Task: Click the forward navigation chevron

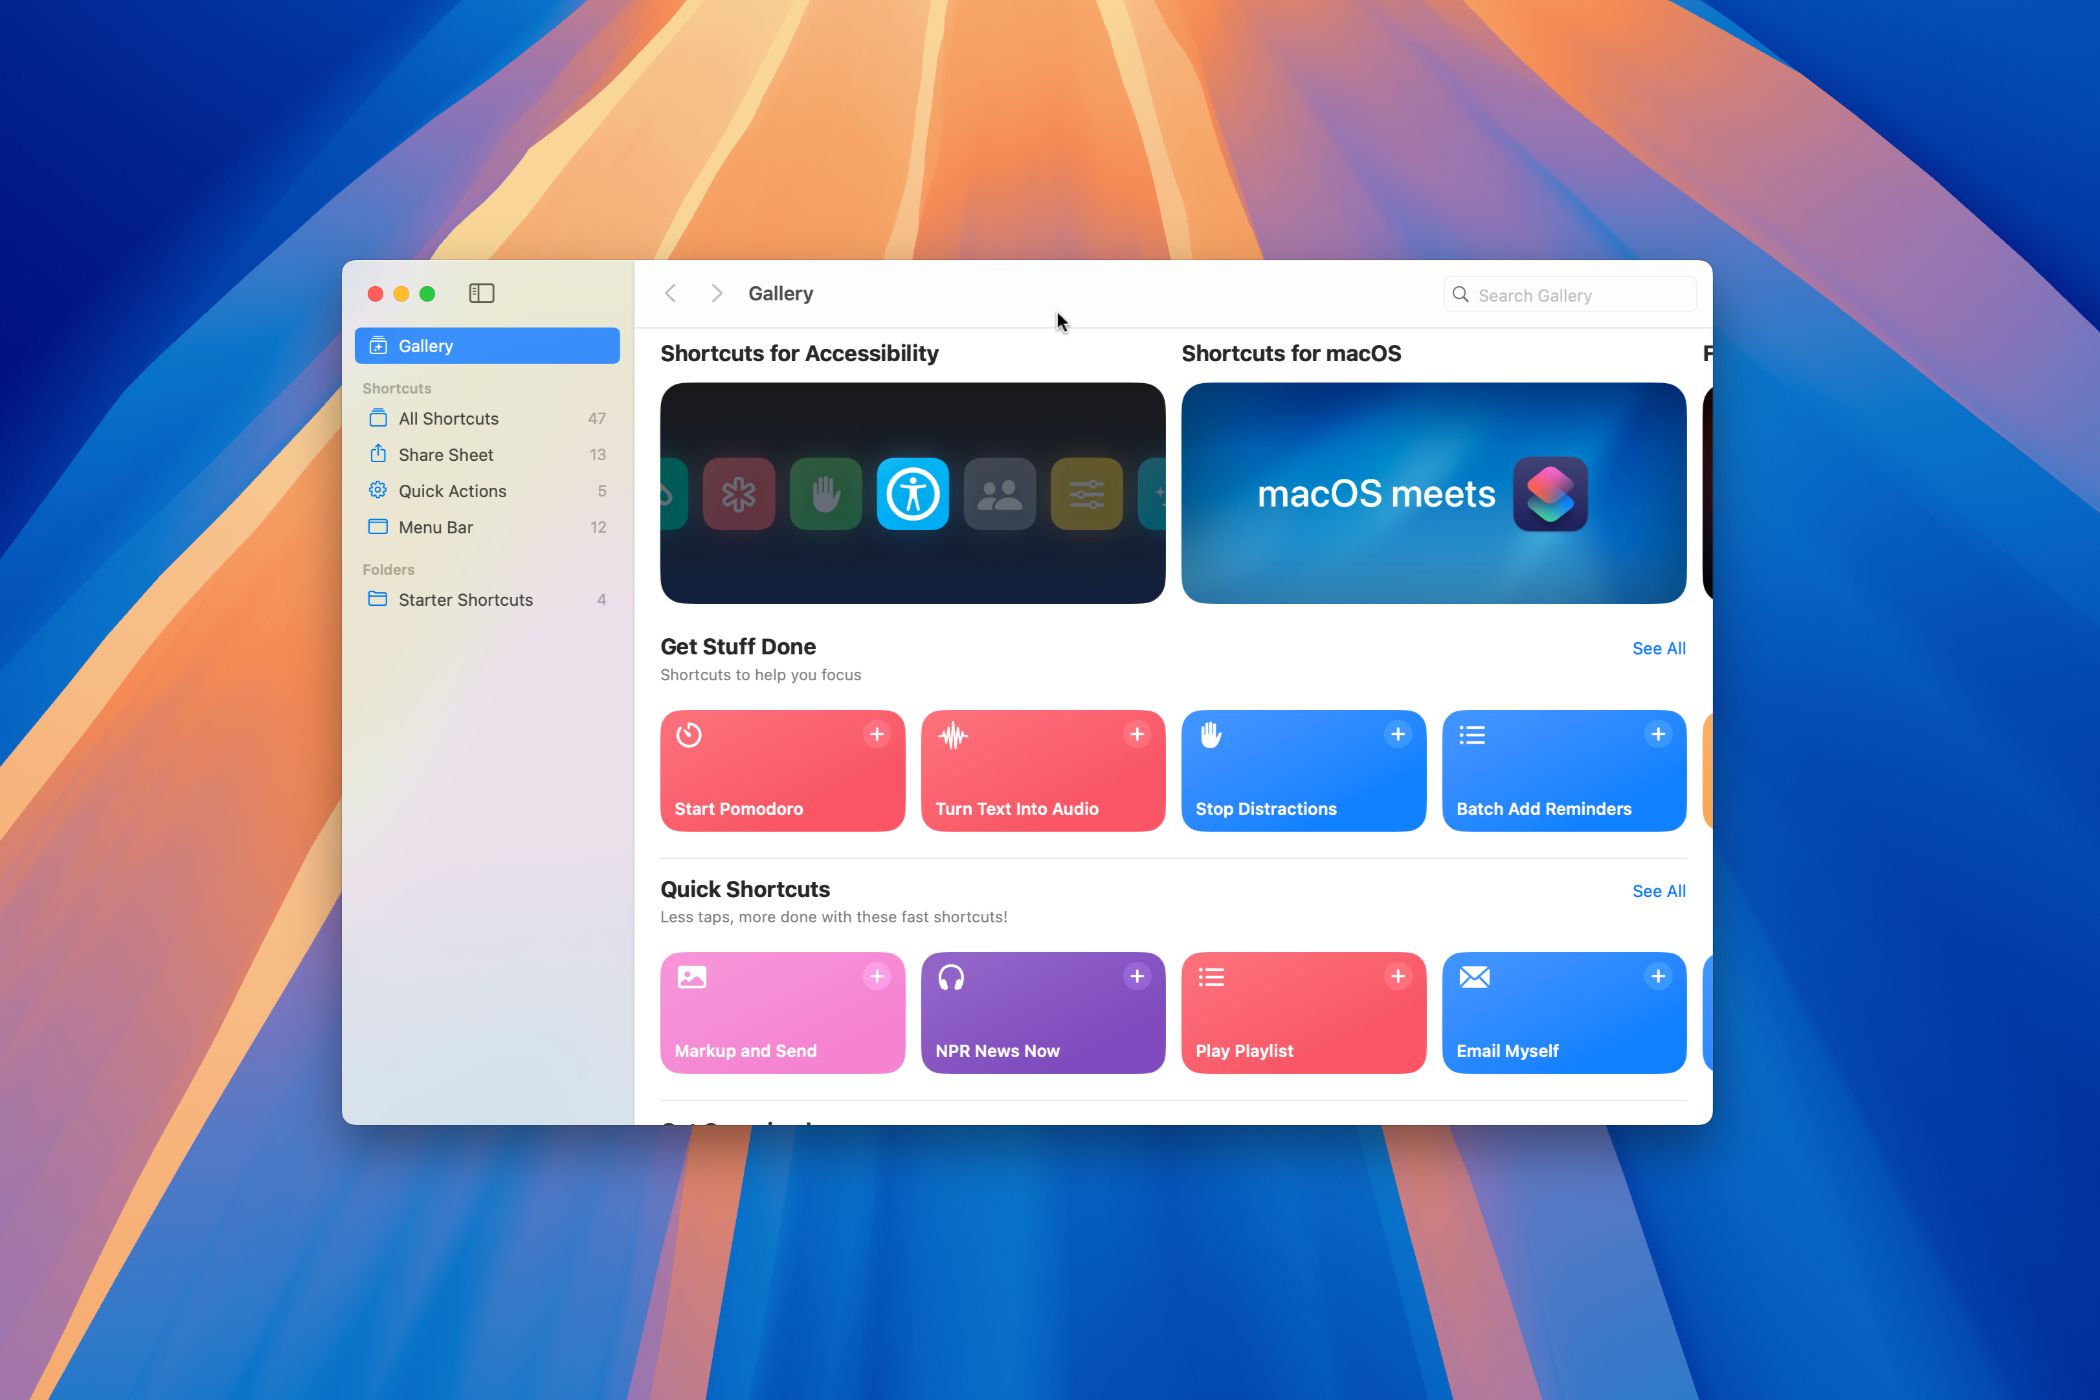Action: tap(716, 293)
